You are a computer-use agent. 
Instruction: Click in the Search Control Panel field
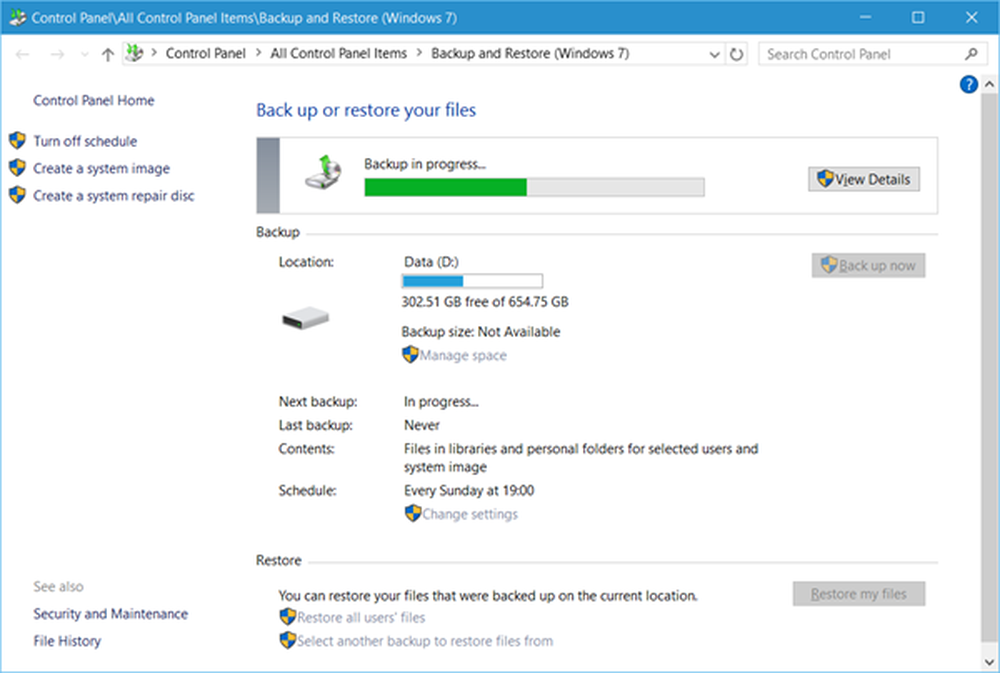point(860,54)
